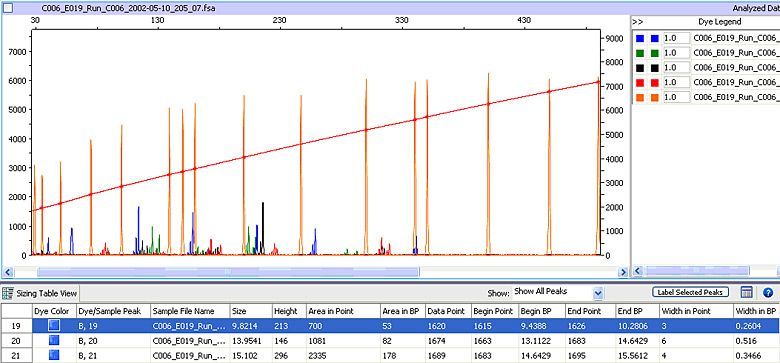Sort by the Dye Color column header
Image resolution: width=780 pixels, height=363 pixels.
point(54,311)
